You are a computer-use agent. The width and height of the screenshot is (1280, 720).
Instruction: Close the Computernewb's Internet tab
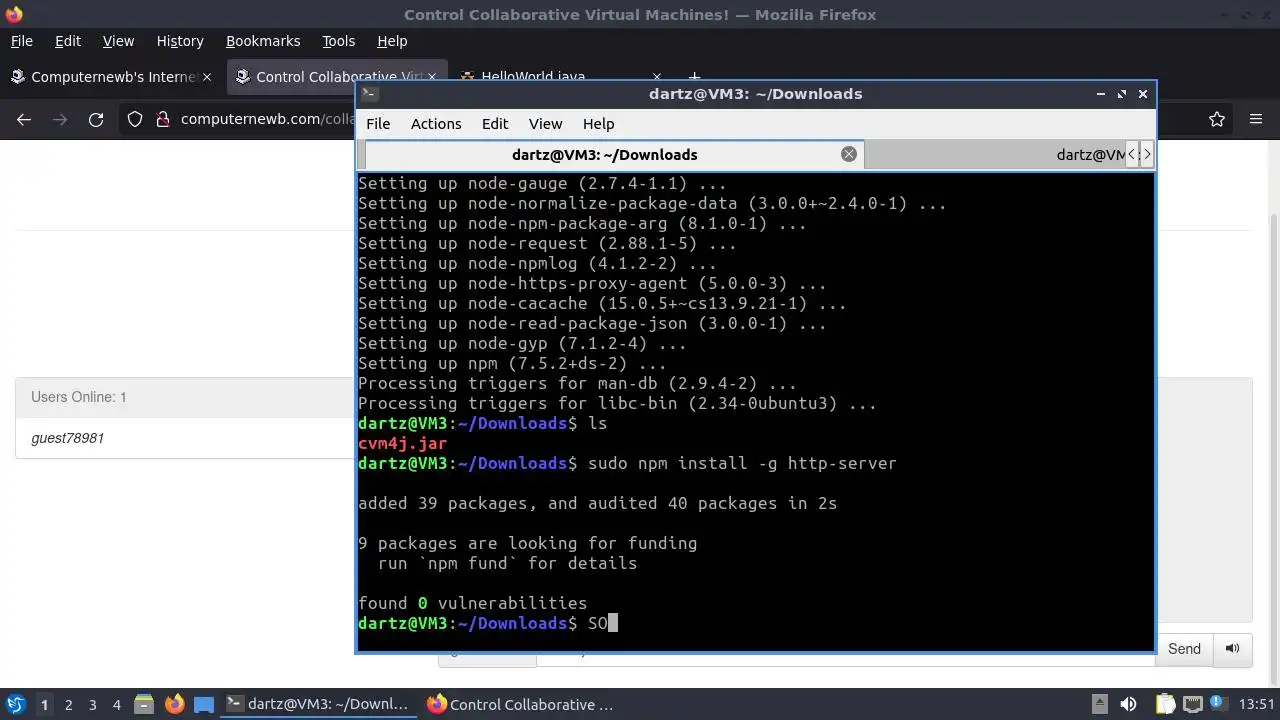point(207,77)
